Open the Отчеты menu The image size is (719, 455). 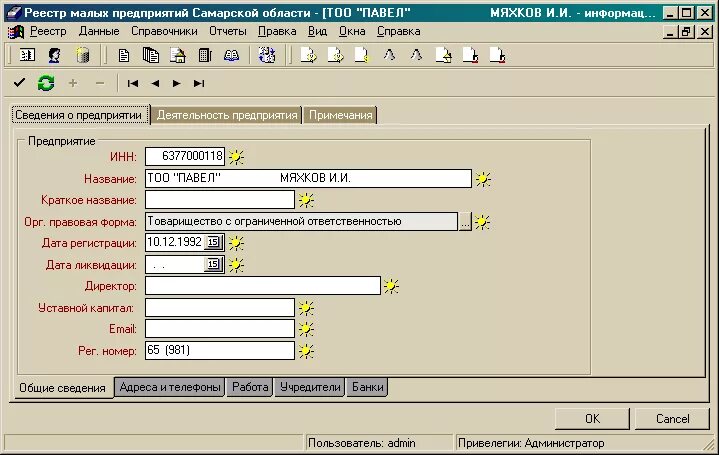pos(228,32)
